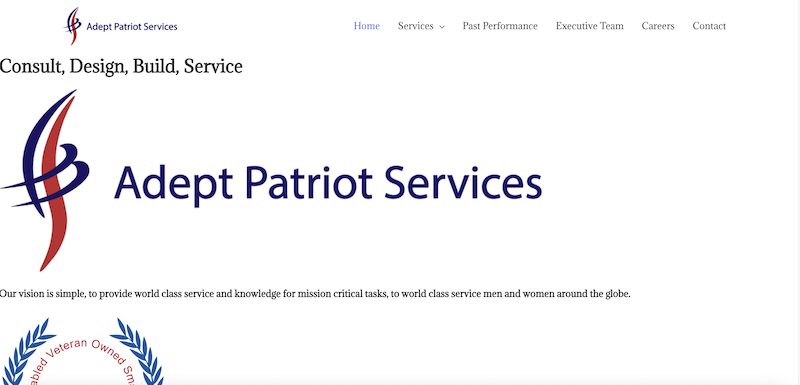Click the Adept Patriot Services header logo
The height and width of the screenshot is (385, 800).
click(x=120, y=25)
